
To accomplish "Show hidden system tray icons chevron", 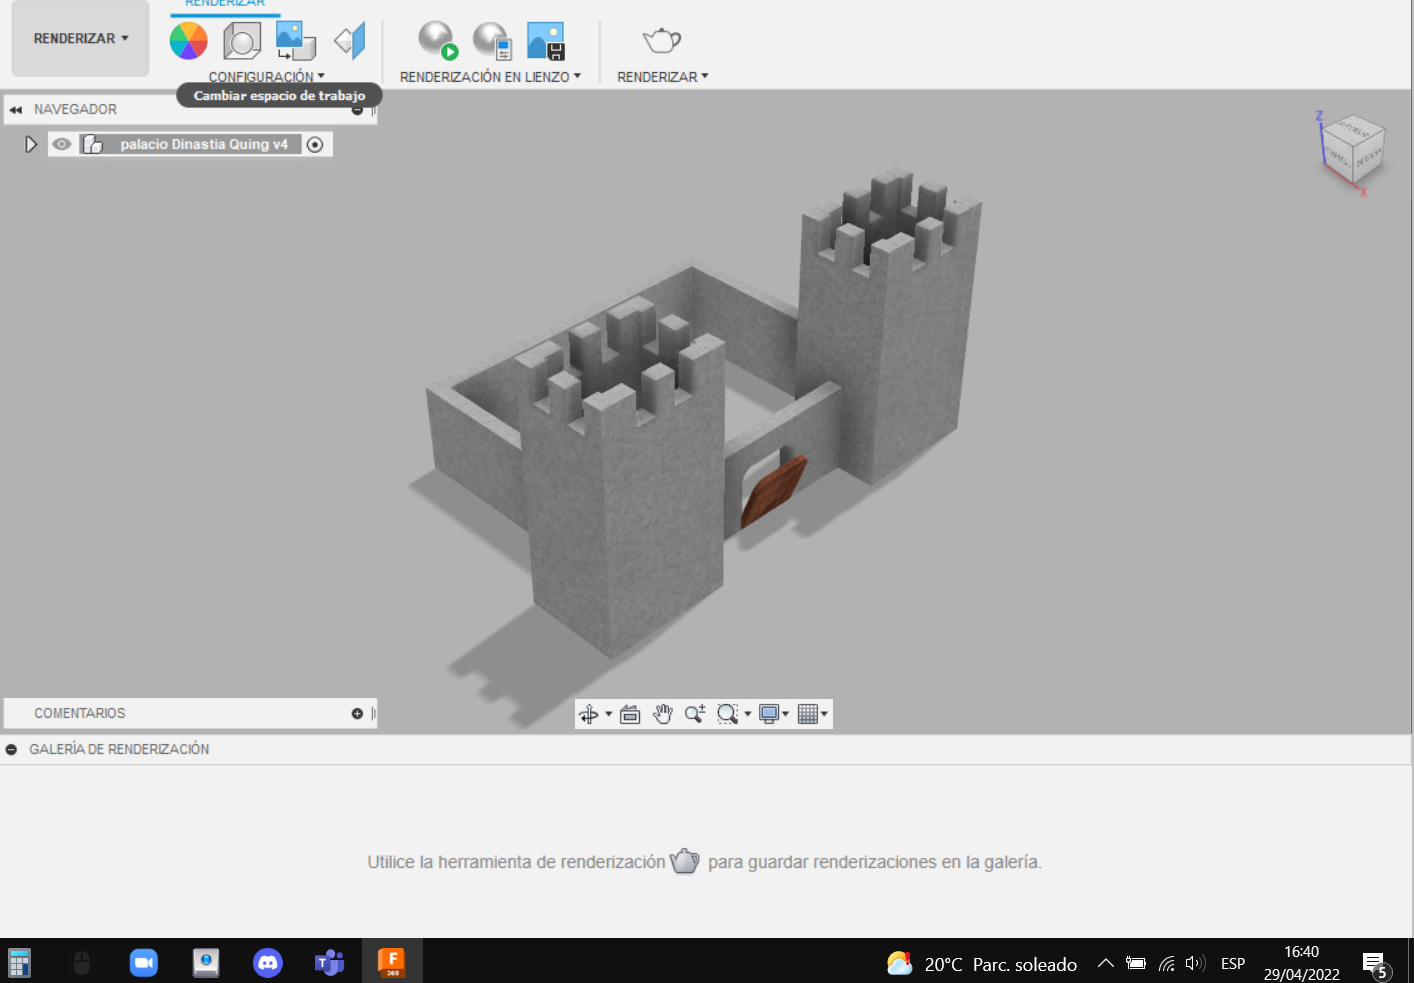I will click(1105, 964).
